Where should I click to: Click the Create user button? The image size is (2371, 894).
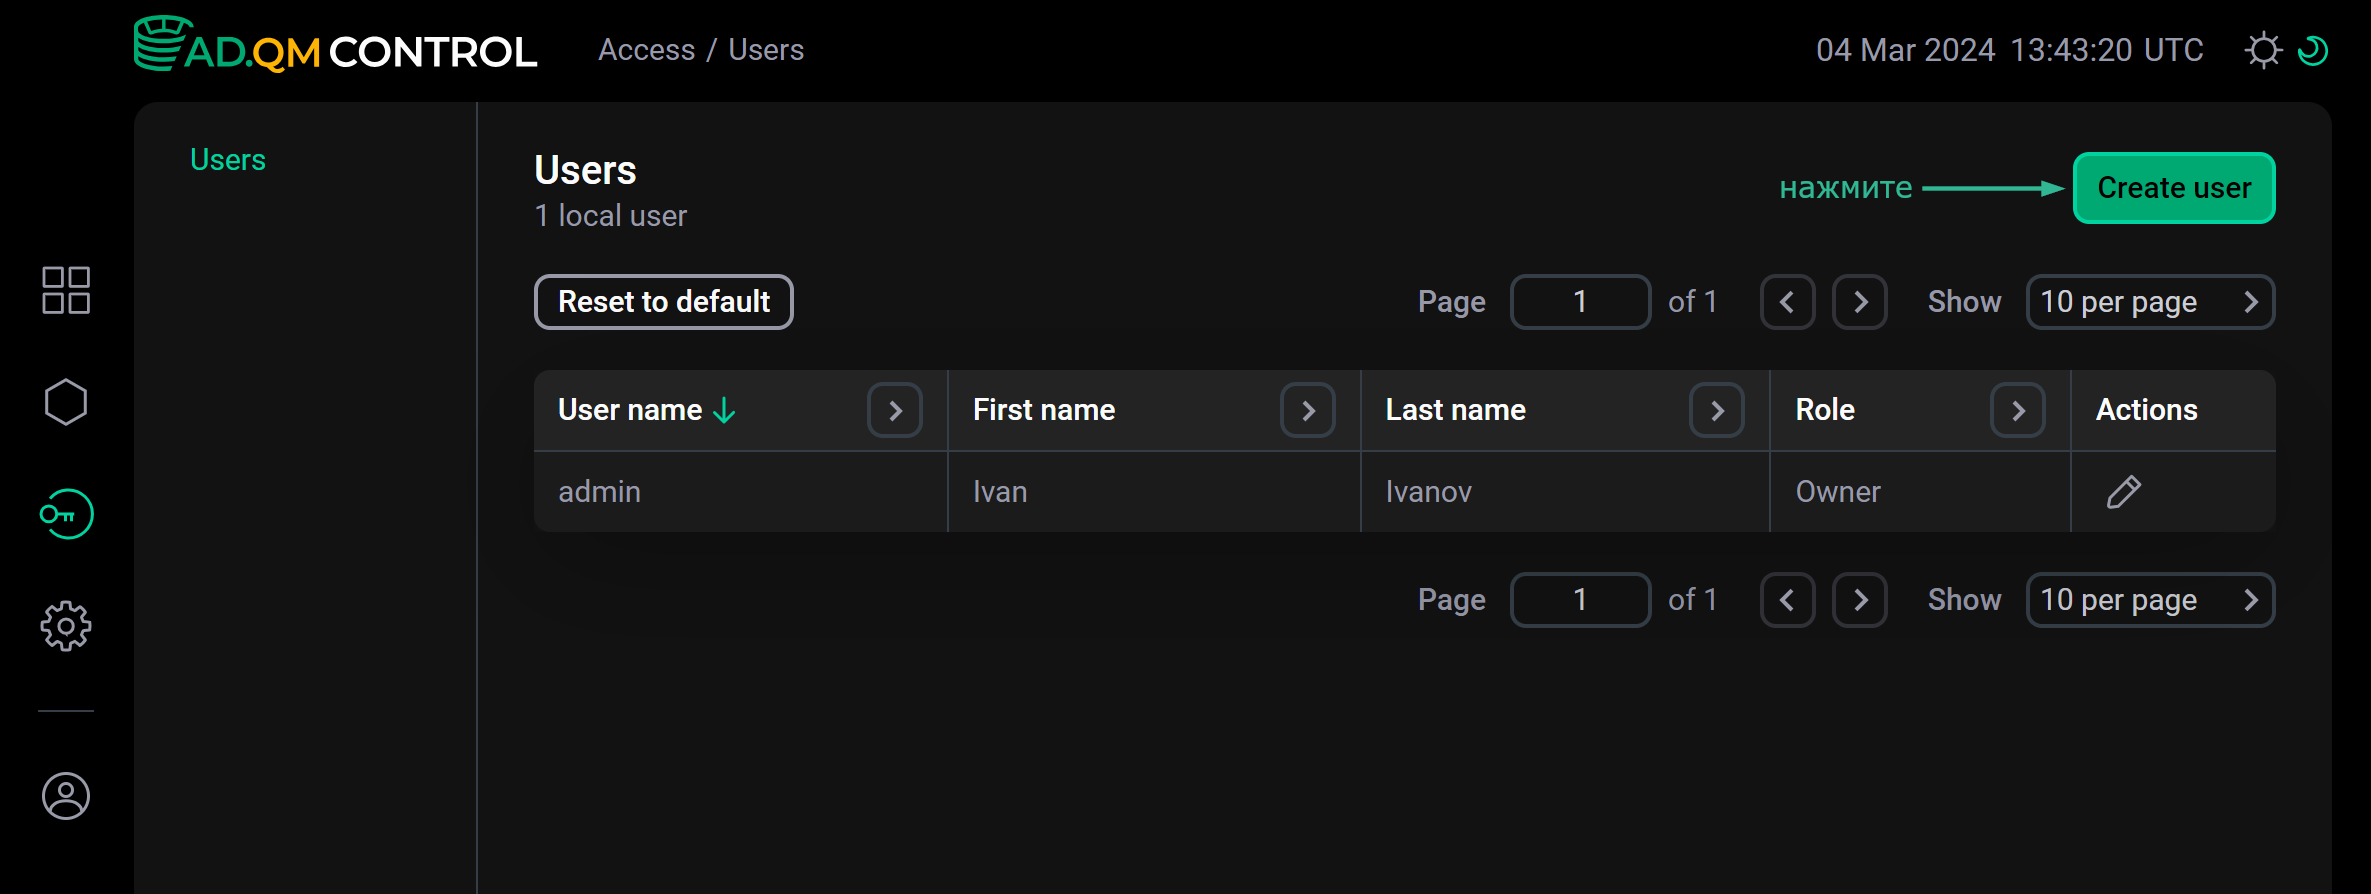(2174, 188)
